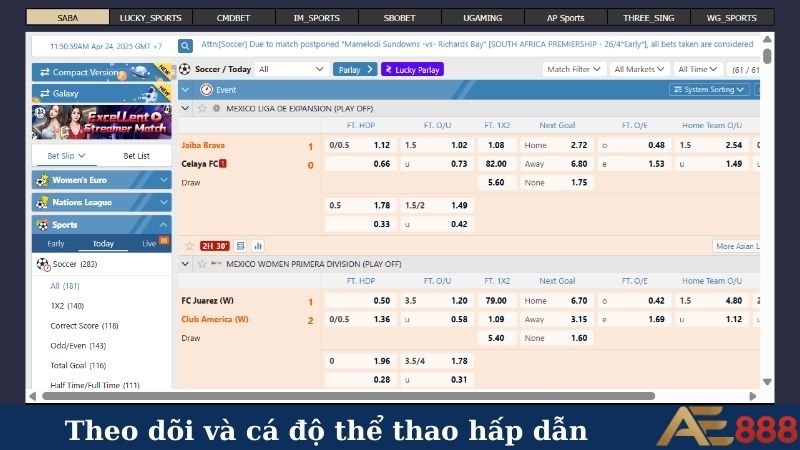Open the All Time dropdown
Image resolution: width=800 pixels, height=450 pixels.
697,69
